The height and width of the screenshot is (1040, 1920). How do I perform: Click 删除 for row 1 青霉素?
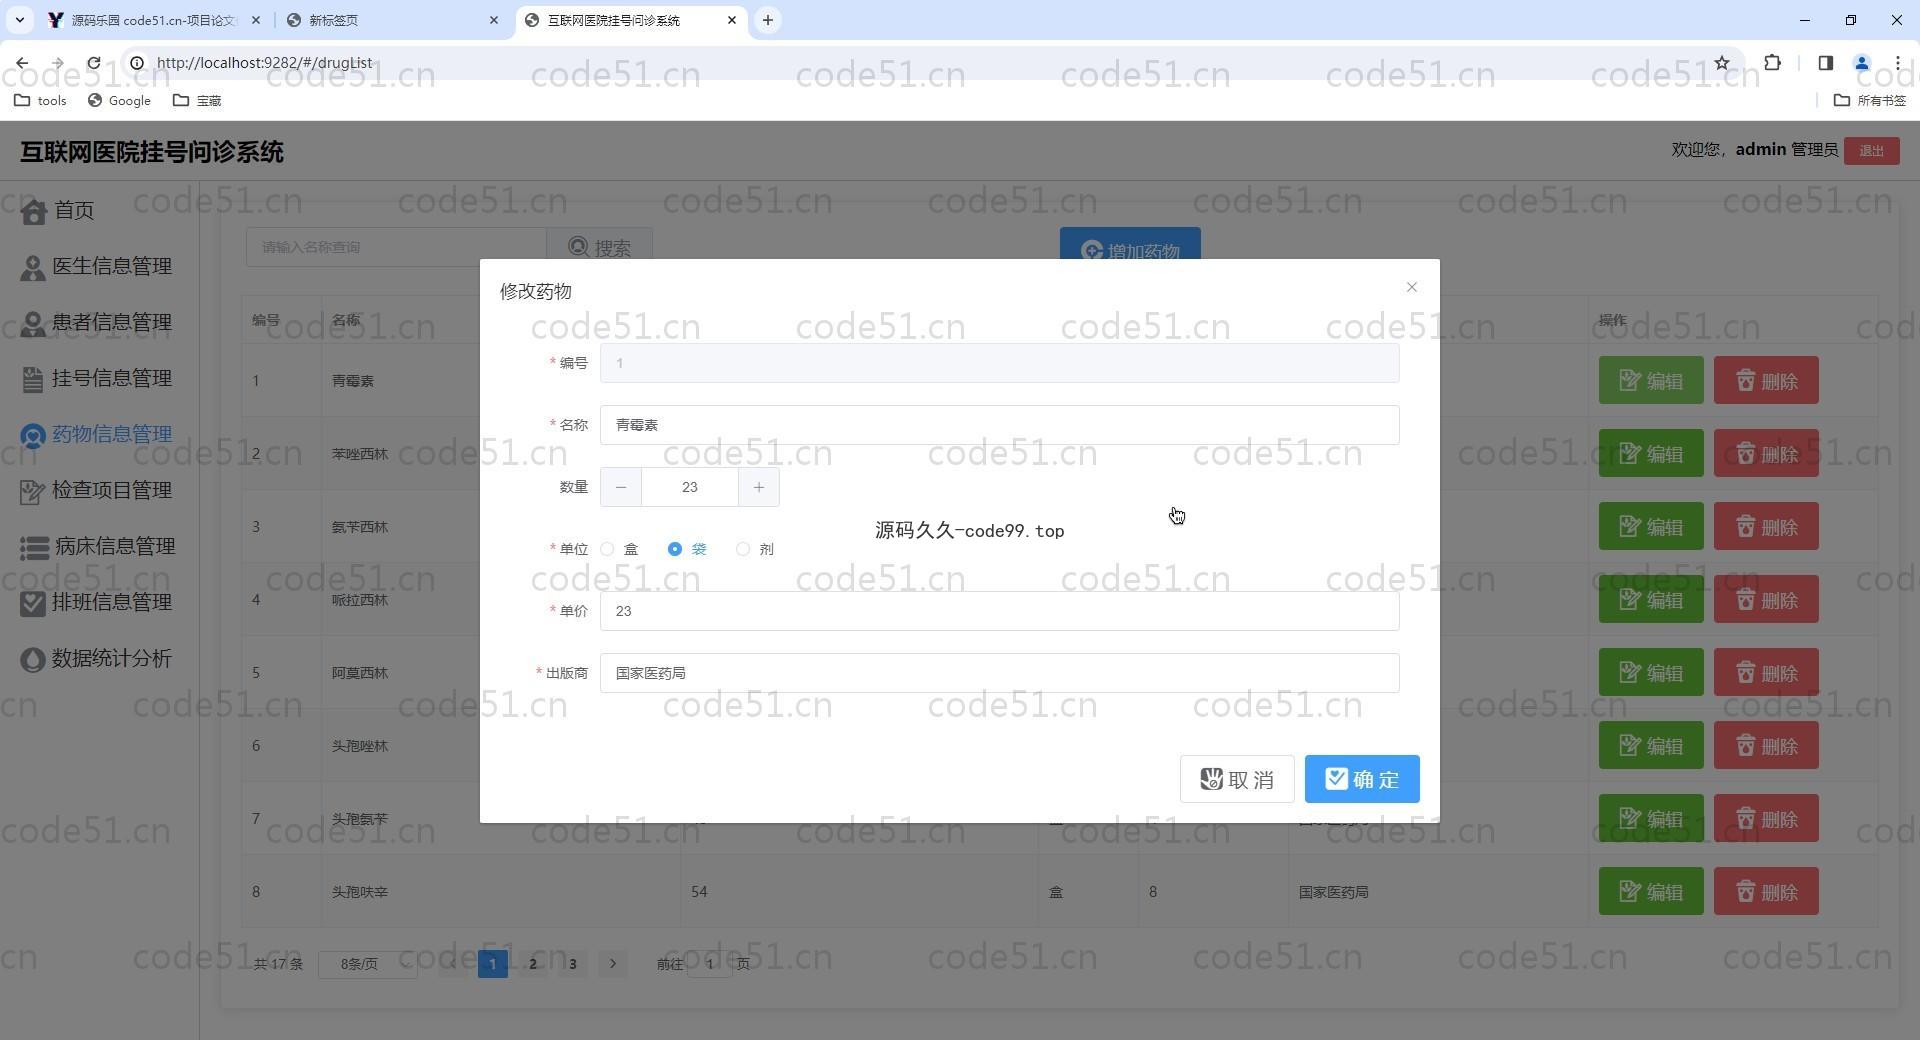(1766, 380)
